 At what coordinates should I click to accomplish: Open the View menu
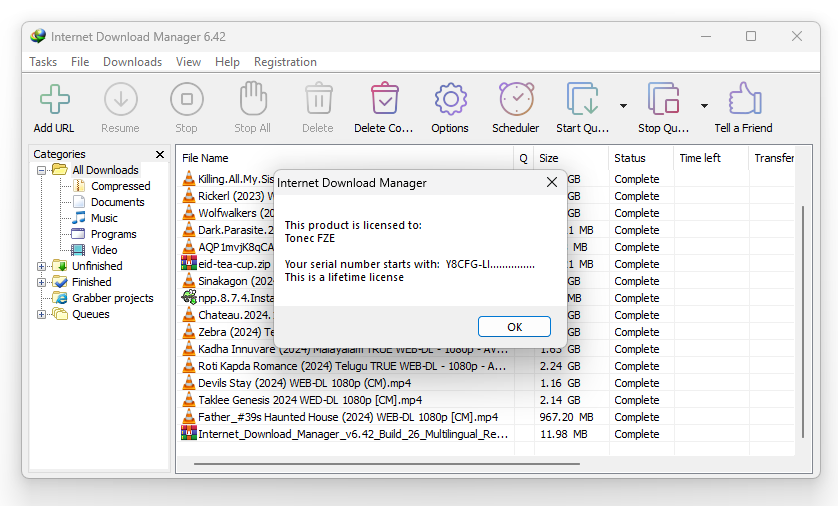[x=189, y=62]
